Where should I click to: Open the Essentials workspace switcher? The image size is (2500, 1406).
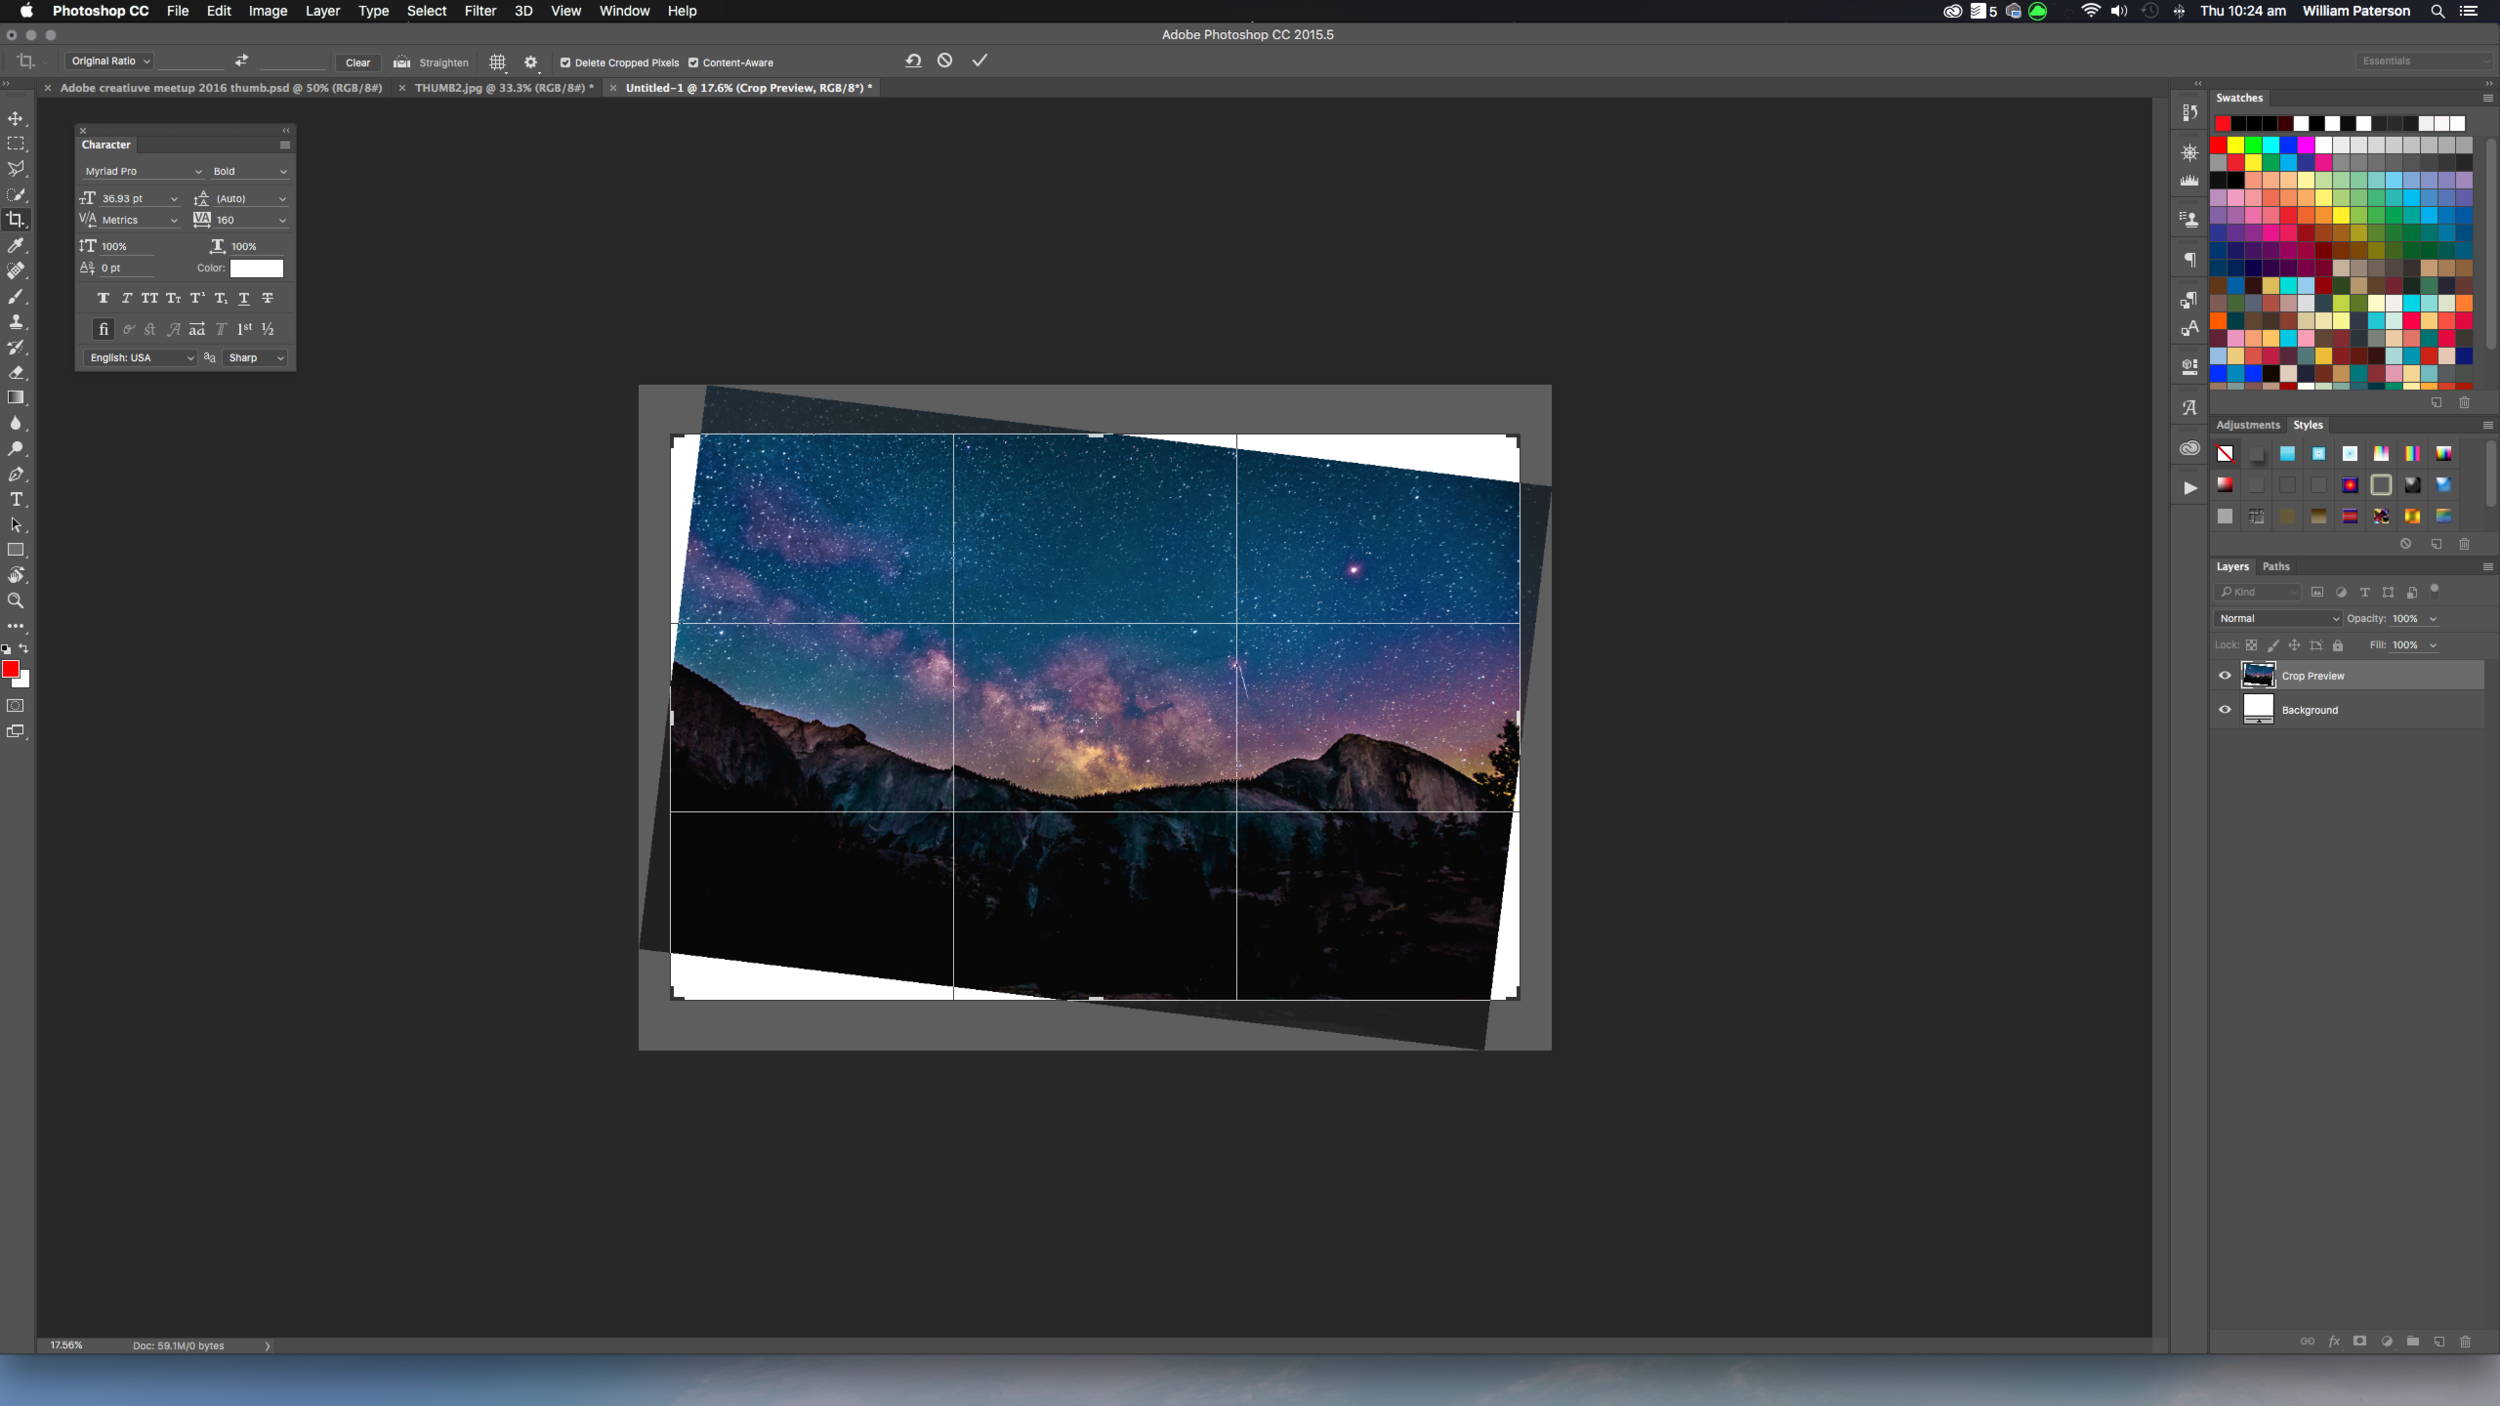click(x=2425, y=61)
